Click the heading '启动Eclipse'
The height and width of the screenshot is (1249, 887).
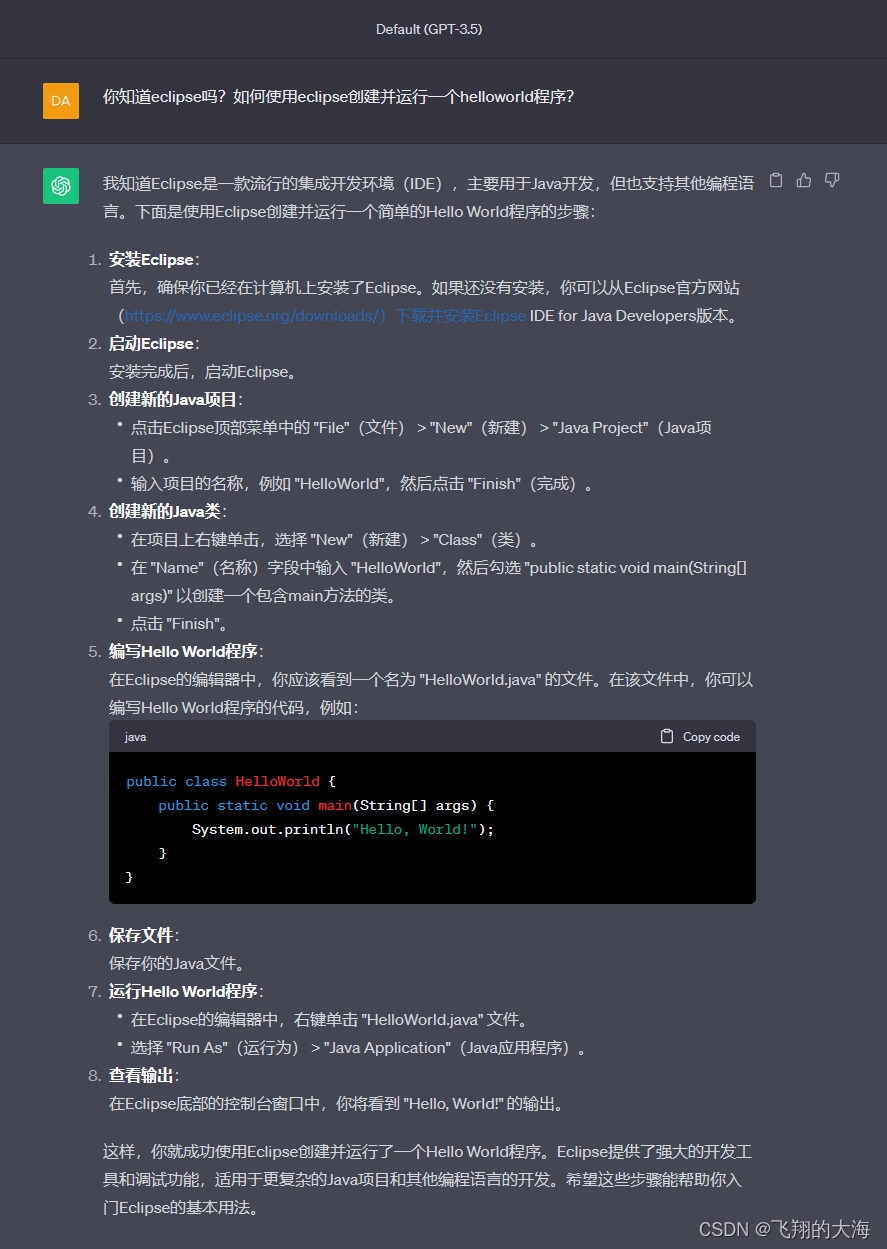tap(151, 344)
